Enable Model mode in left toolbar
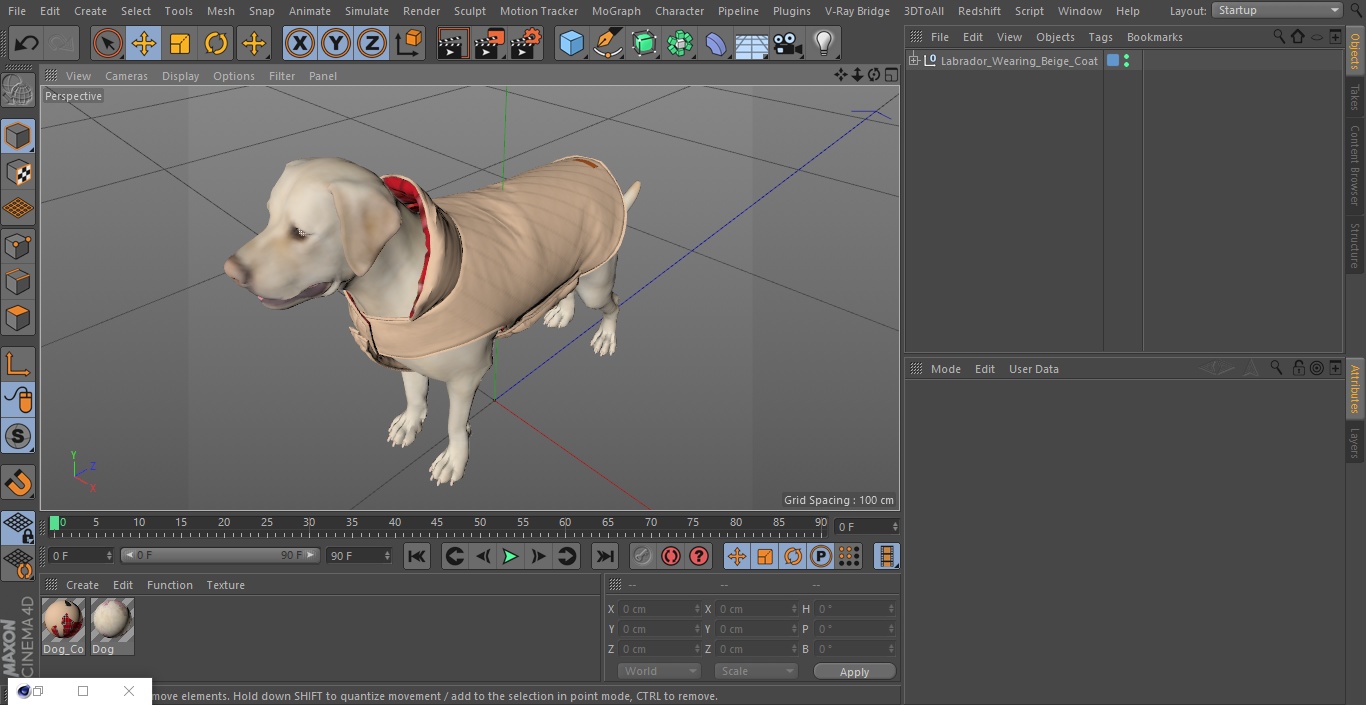This screenshot has height=705, width=1366. pos(18,136)
